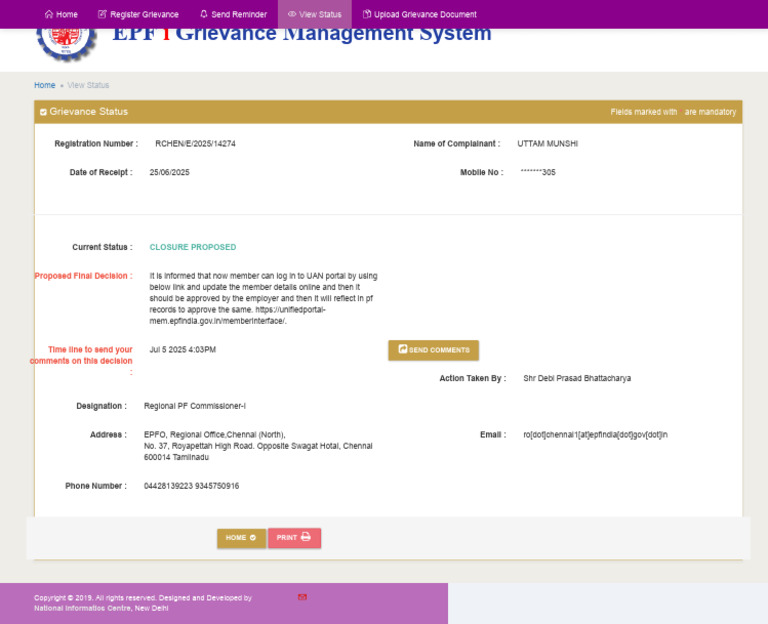Image resolution: width=768 pixels, height=624 pixels.
Task: Click the EPF i Grievance Management System heading
Action: 302,34
